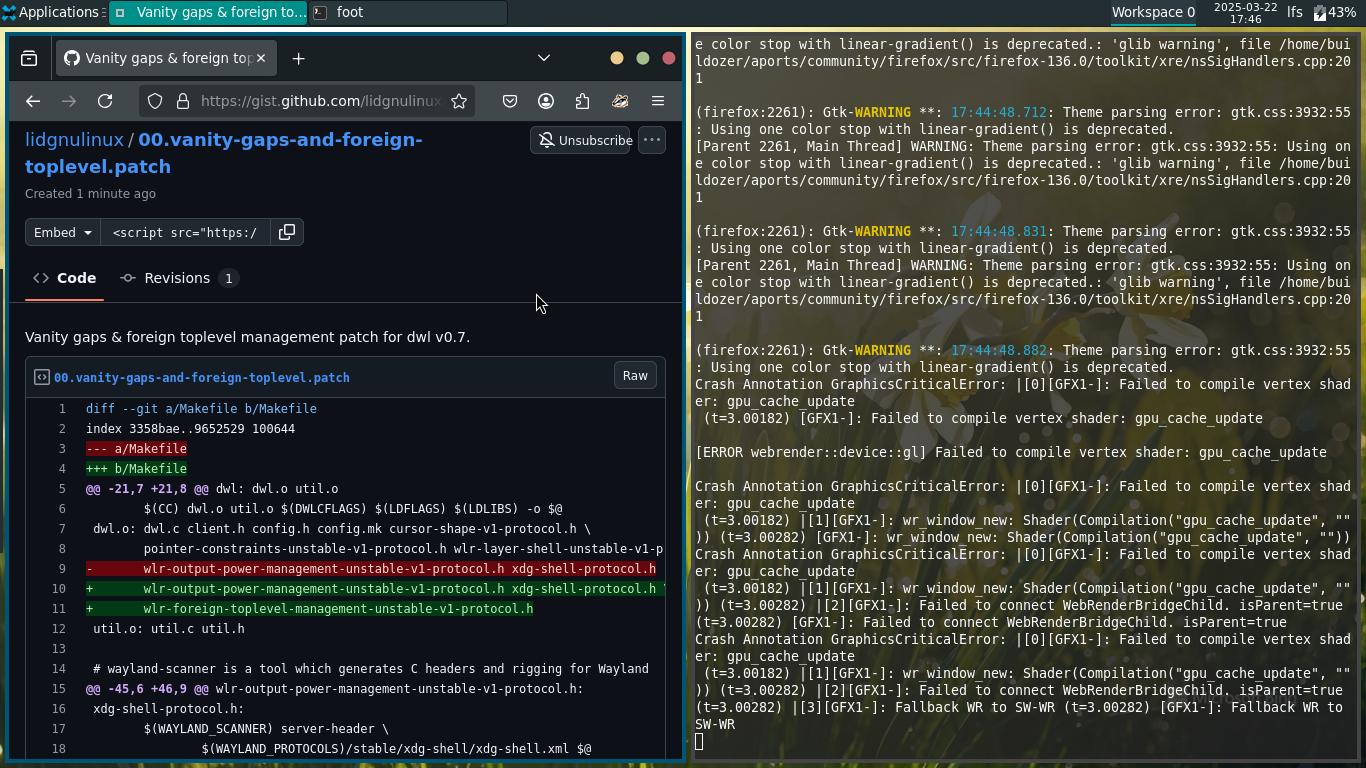This screenshot has width=1366, height=768.
Task: Expand the Embed dropdown
Action: point(63,232)
